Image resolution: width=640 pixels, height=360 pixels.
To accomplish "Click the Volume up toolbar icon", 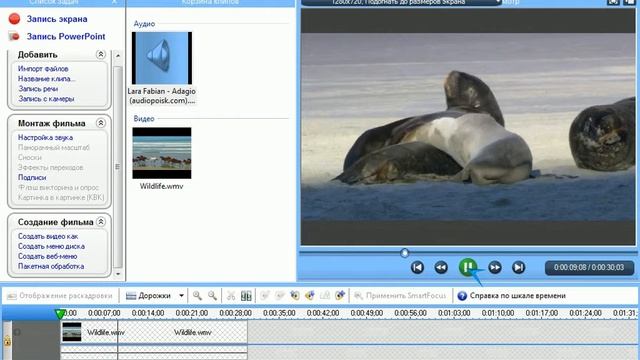I will pyautogui.click(x=295, y=296).
